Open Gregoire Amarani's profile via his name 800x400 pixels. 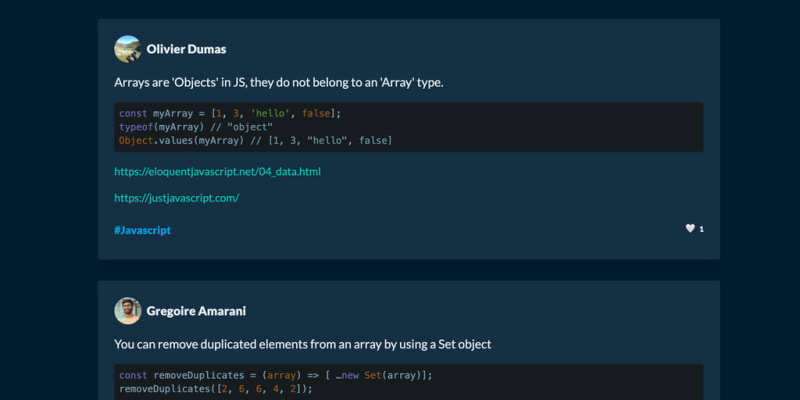(196, 311)
